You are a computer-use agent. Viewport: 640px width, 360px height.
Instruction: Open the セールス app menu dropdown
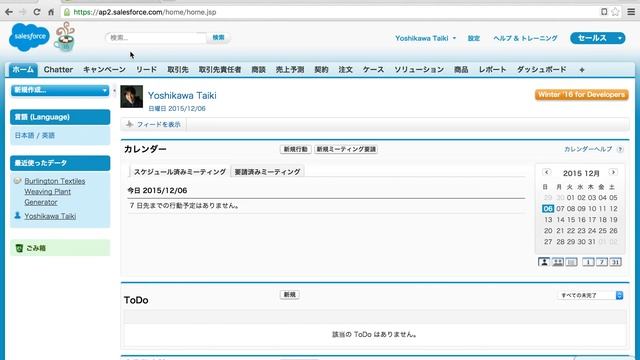(598, 38)
